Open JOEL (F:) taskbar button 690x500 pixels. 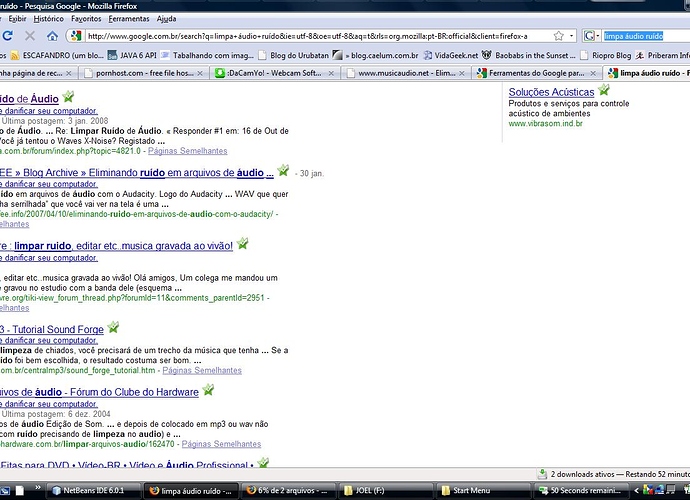(x=386, y=490)
